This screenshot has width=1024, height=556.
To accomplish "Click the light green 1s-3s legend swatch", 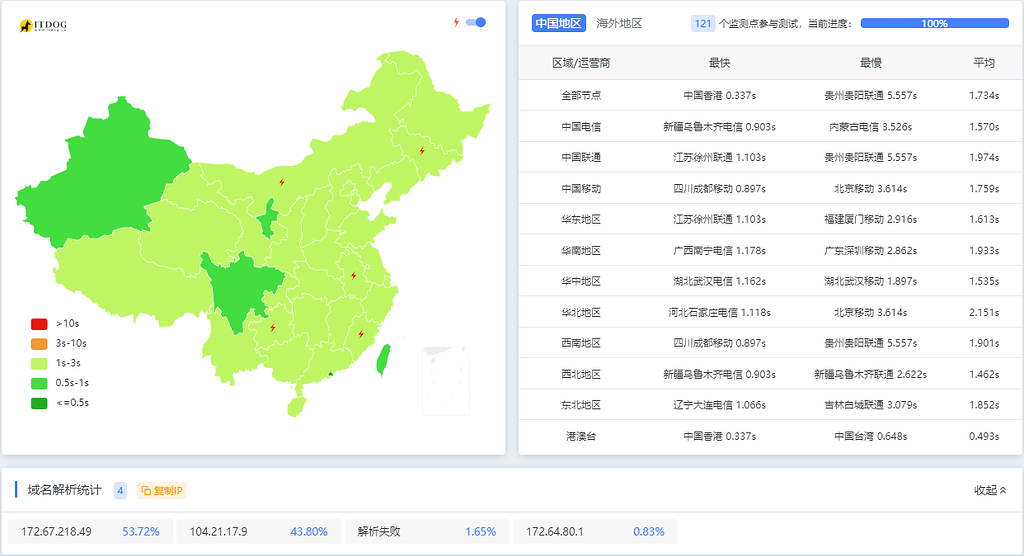I will pyautogui.click(x=39, y=363).
